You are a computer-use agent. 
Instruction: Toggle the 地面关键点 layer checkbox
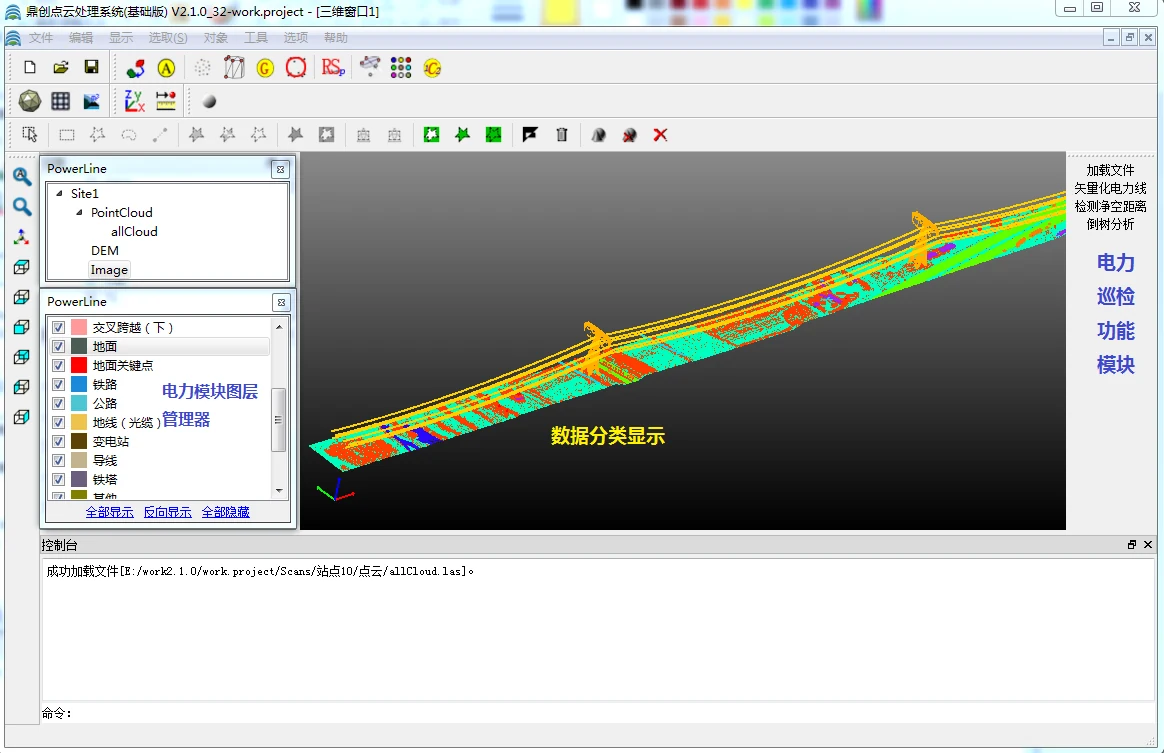pos(59,365)
